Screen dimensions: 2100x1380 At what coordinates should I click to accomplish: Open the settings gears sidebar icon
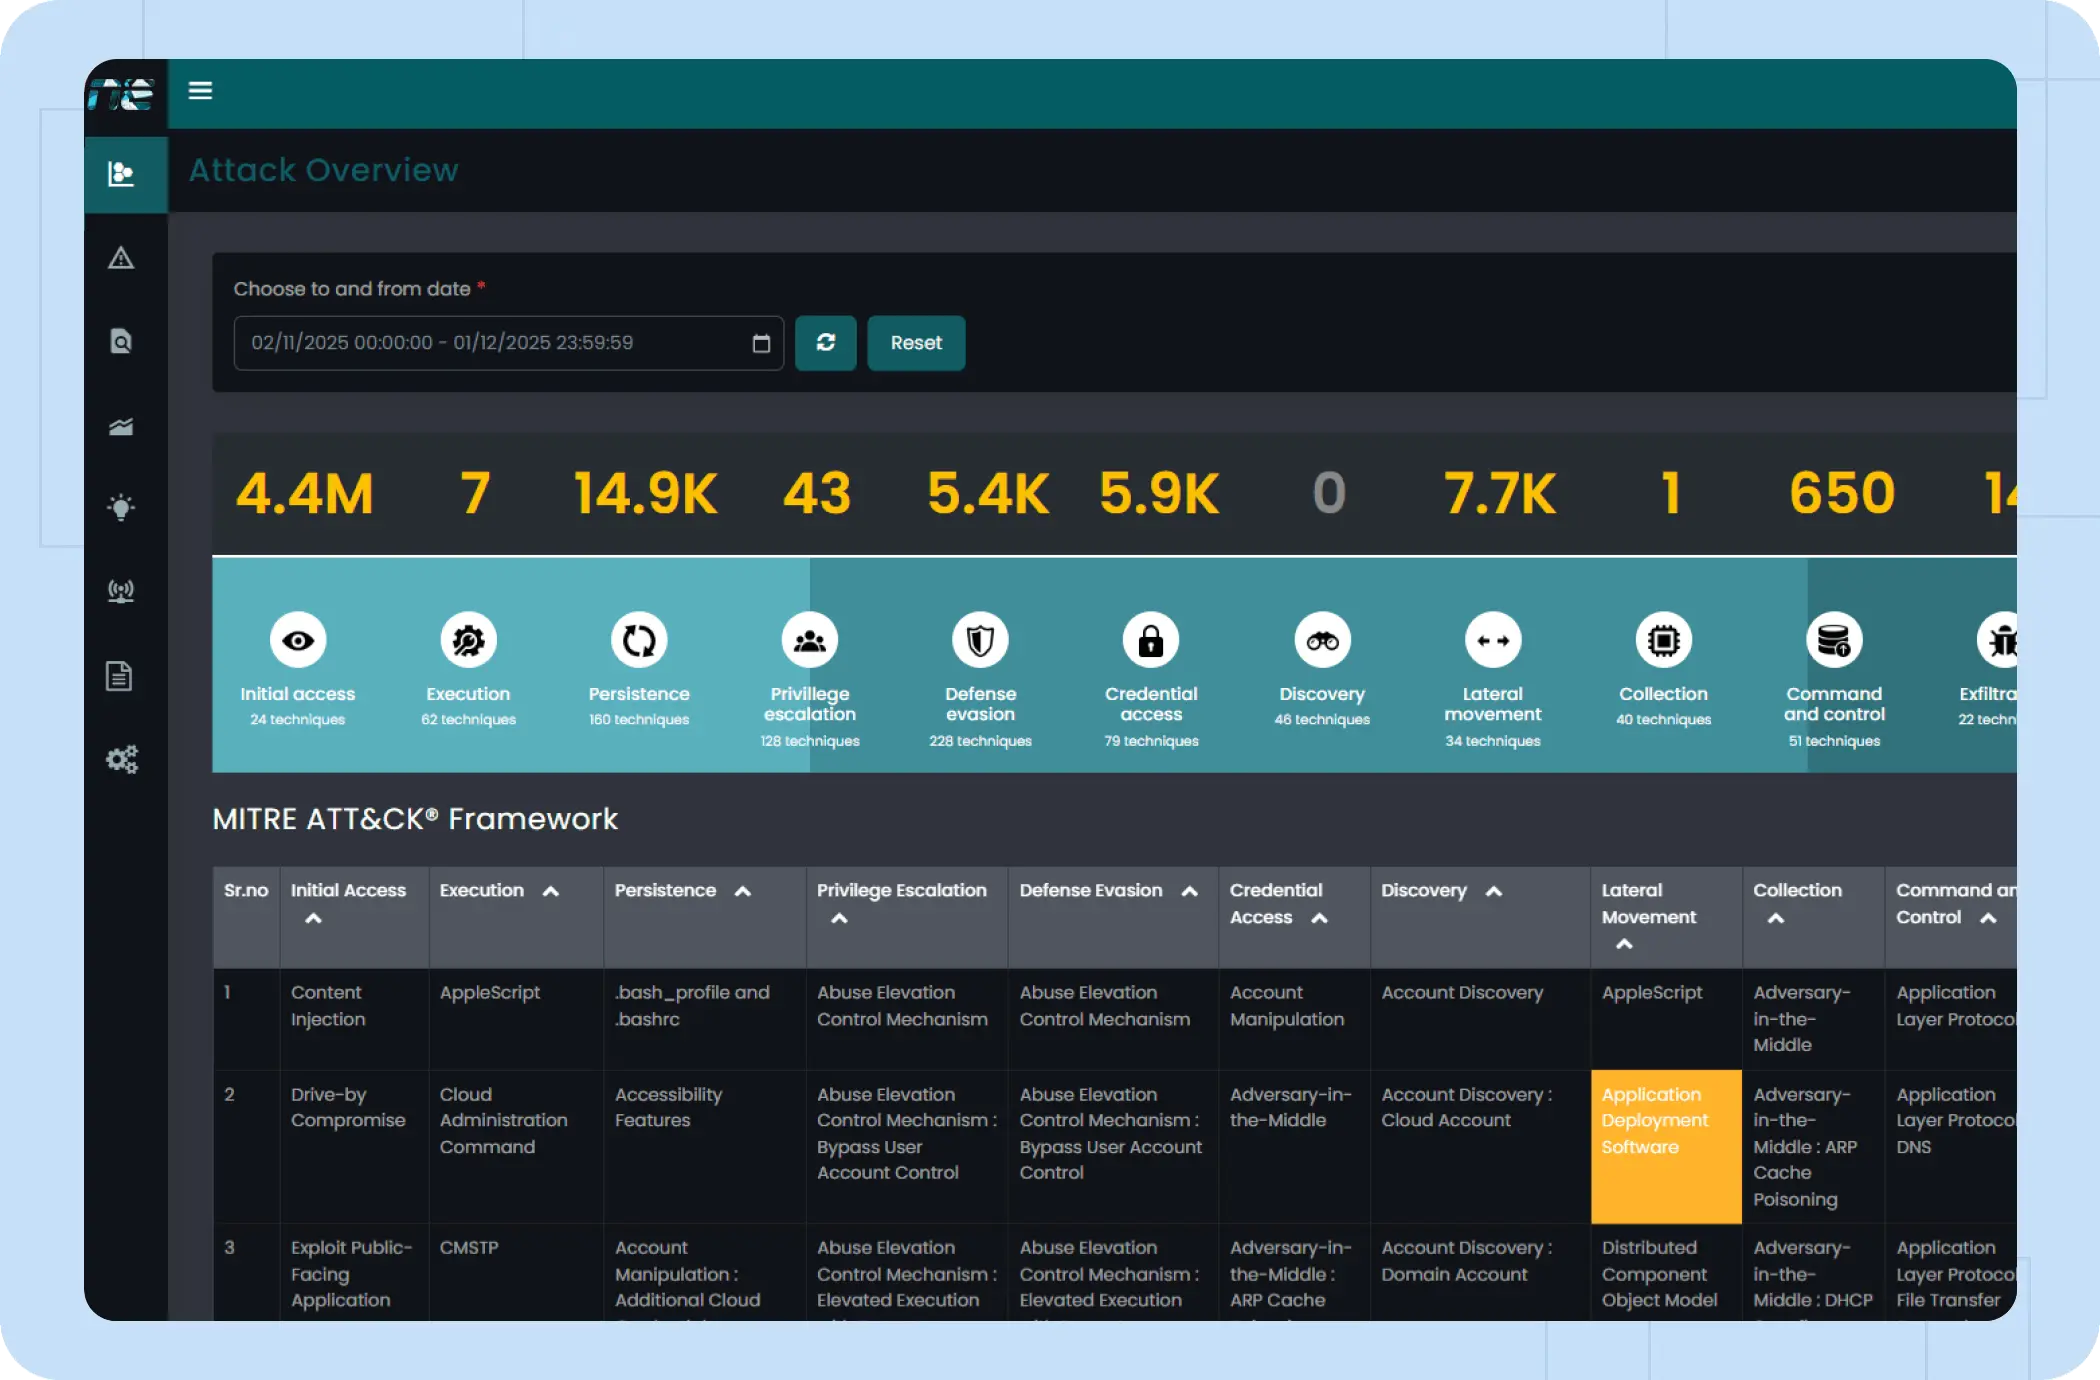click(x=121, y=760)
